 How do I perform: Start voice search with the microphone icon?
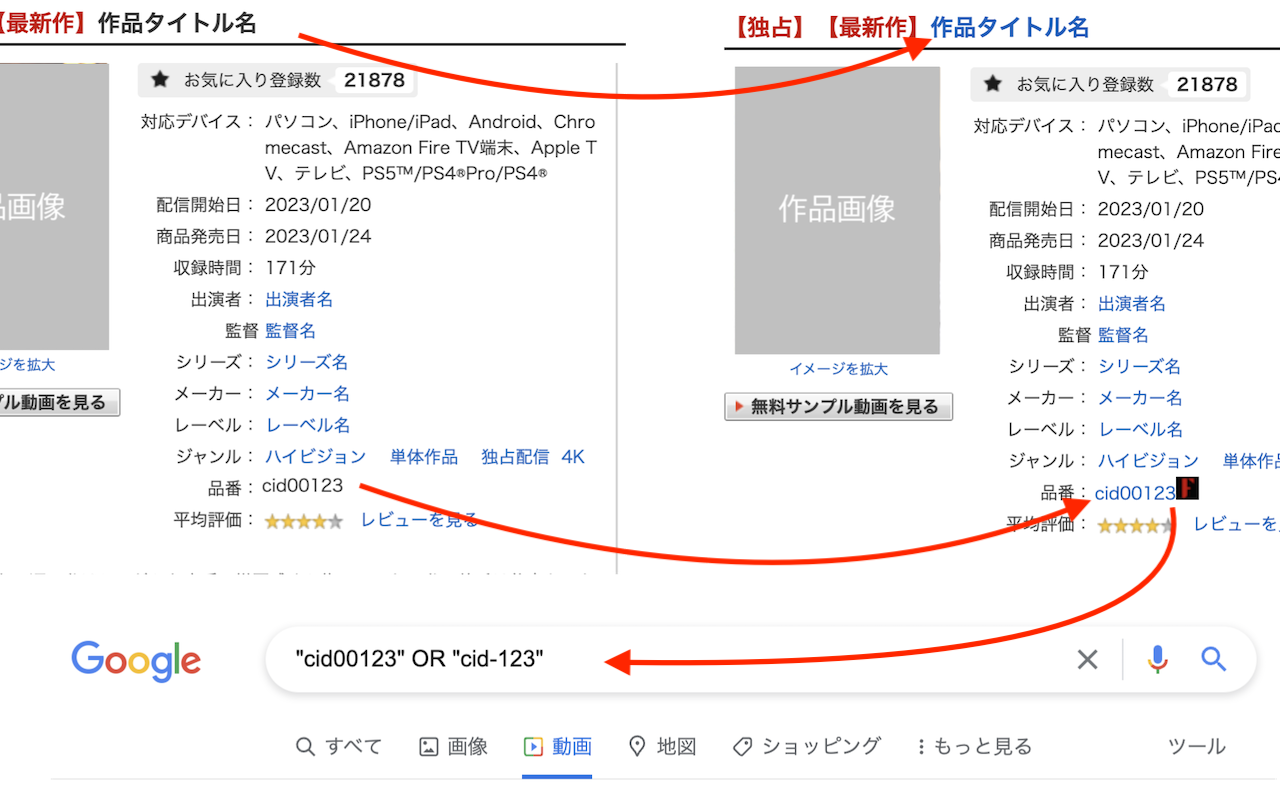tap(1158, 659)
